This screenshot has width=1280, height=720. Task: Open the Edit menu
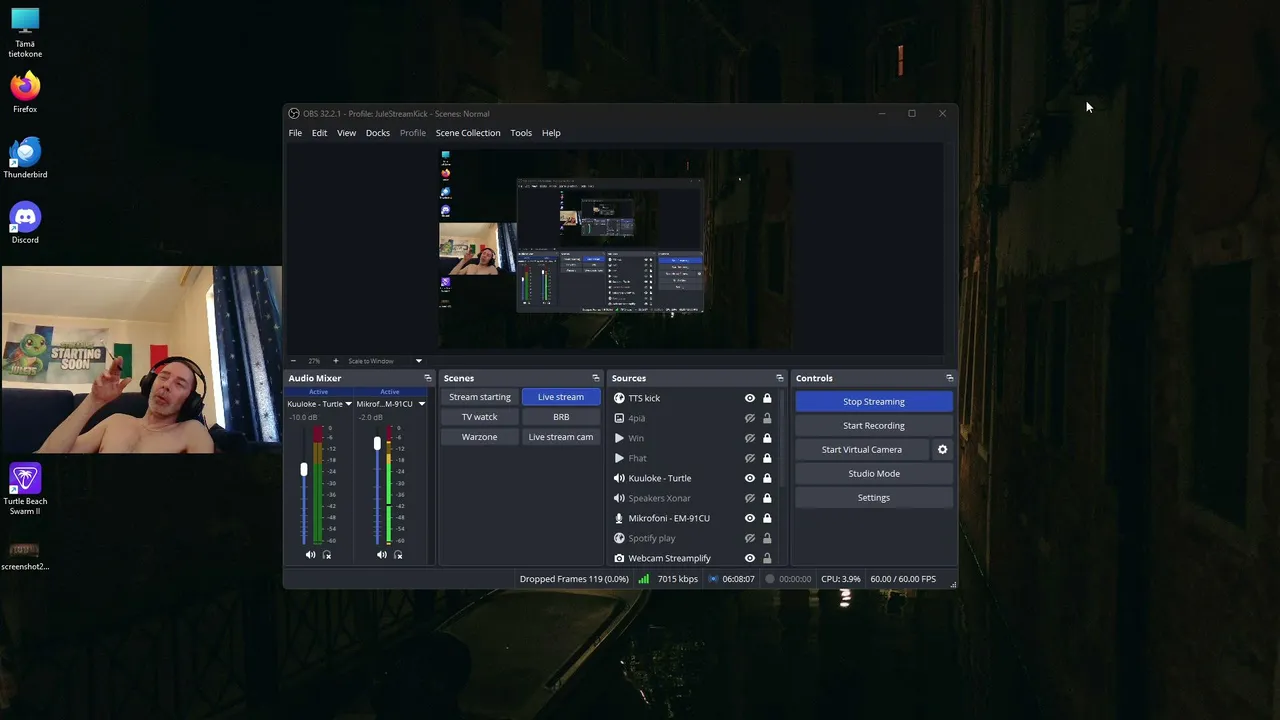click(x=319, y=133)
